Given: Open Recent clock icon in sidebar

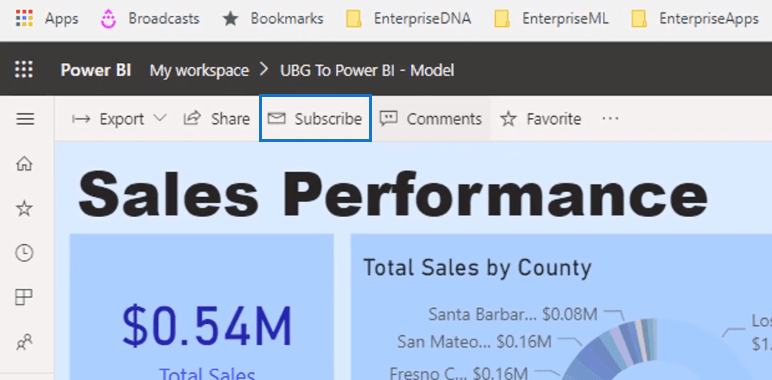Looking at the screenshot, I should (x=24, y=253).
